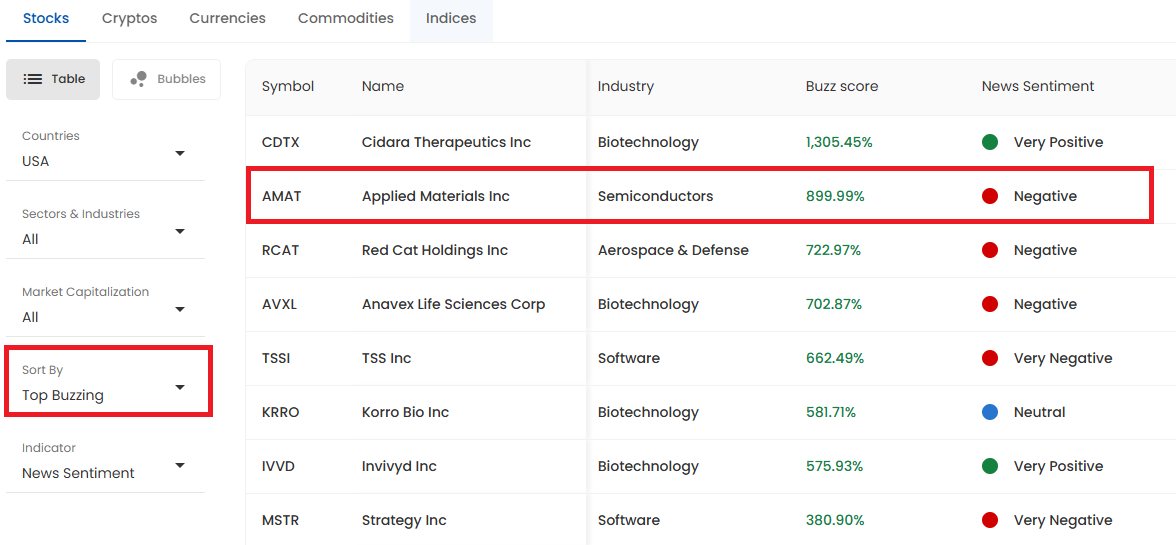Click the green sentiment dot for IVVD
The width and height of the screenshot is (1176, 545).
(990, 466)
